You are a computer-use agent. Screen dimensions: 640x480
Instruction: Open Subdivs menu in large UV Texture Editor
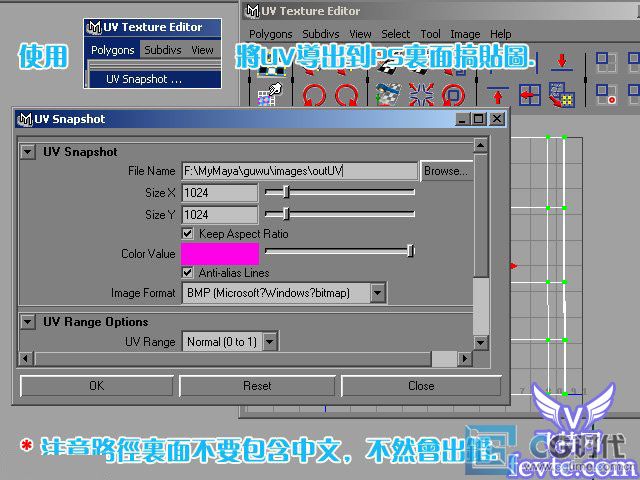(x=321, y=34)
